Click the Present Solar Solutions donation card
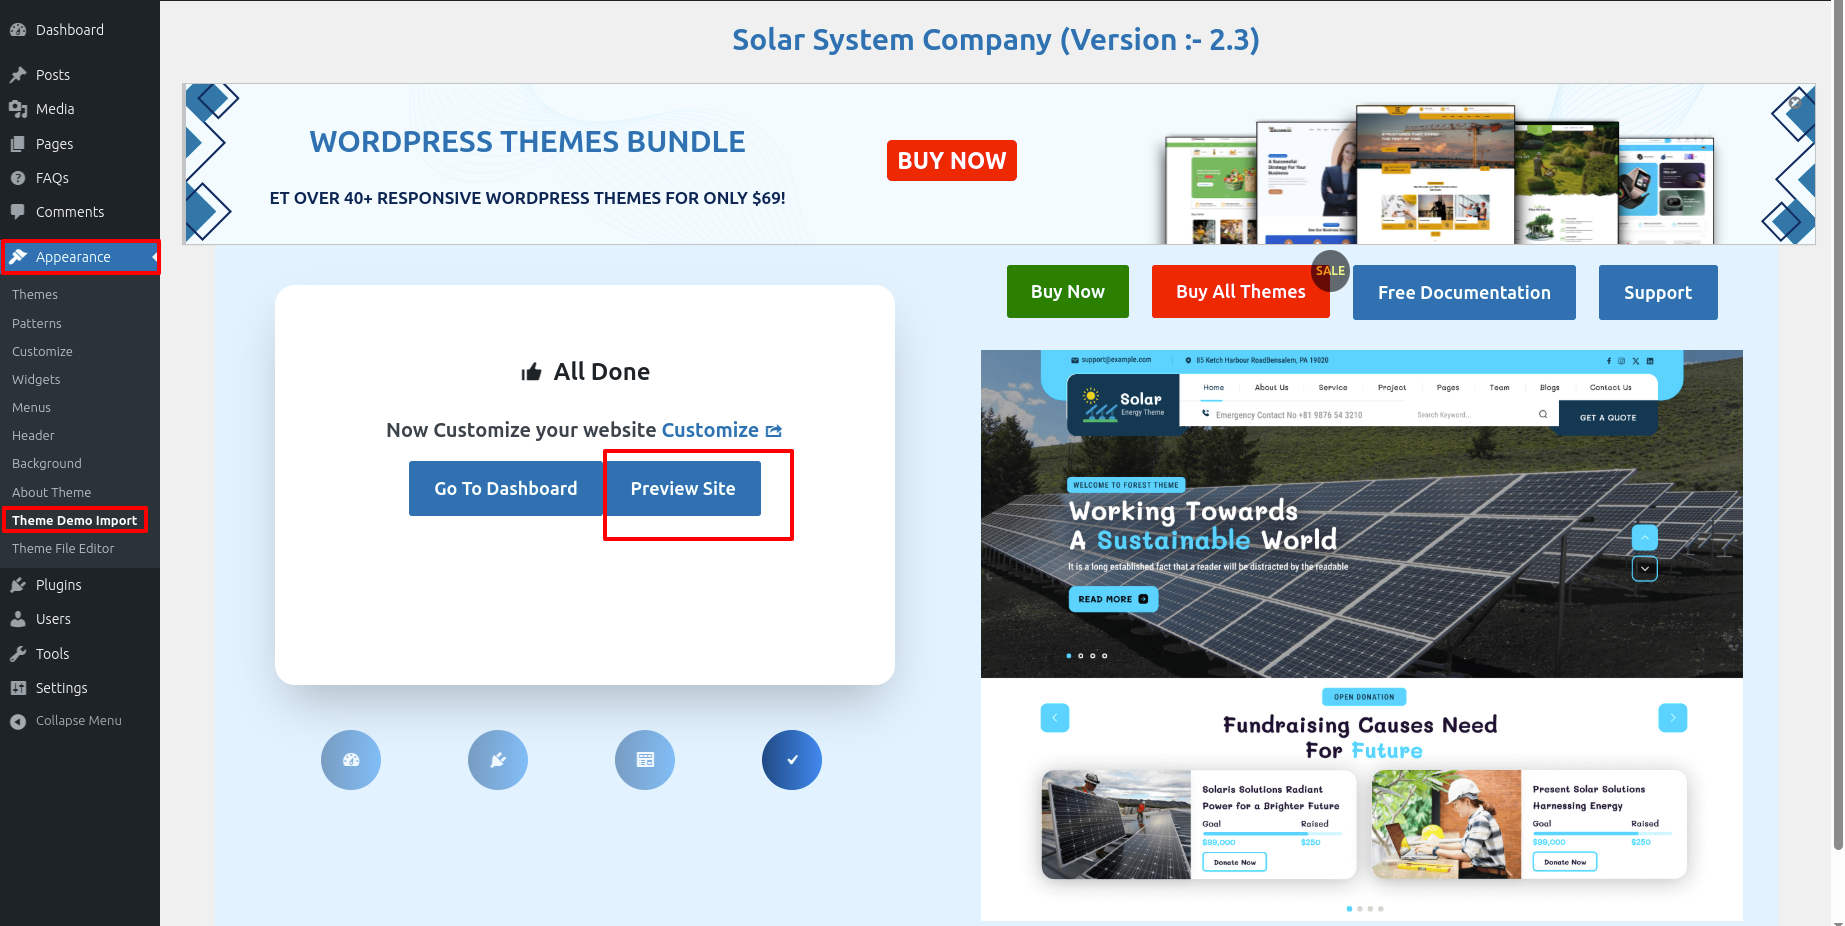 pyautogui.click(x=1529, y=825)
